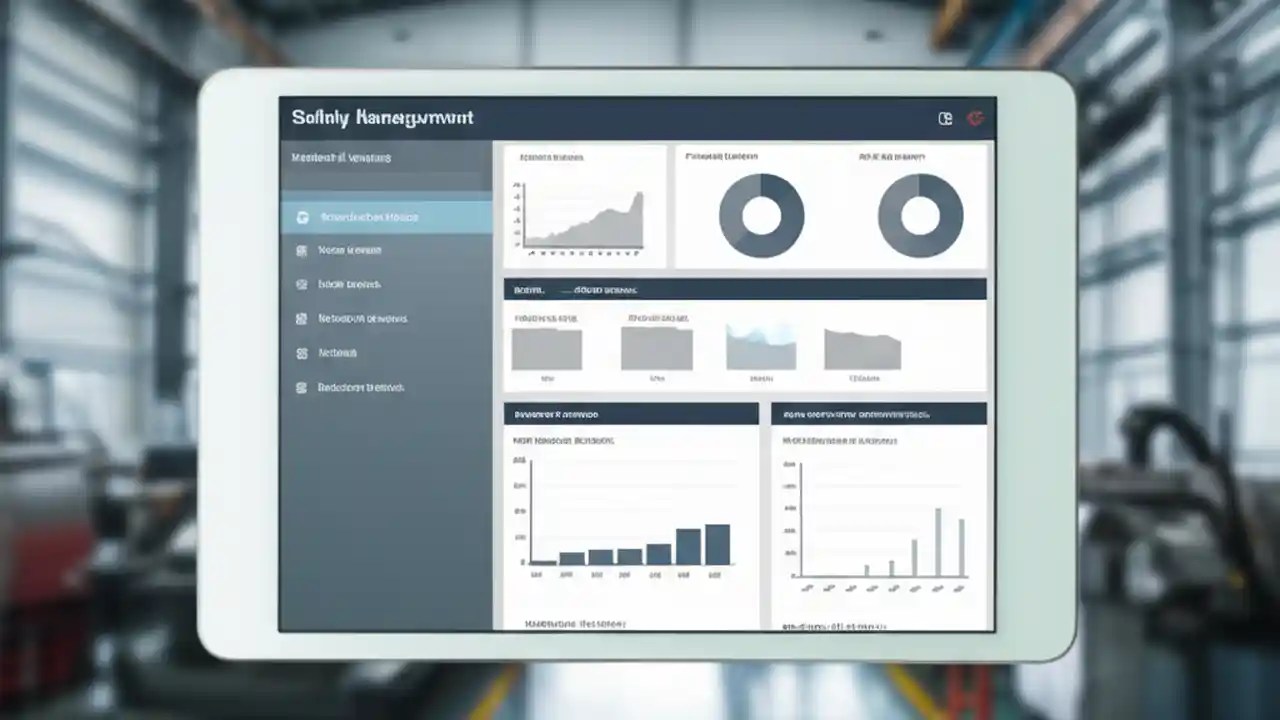Viewport: 1280px width, 720px height.
Task: Select the highlighted dashboard icon in the sidebar
Action: pyautogui.click(x=303, y=216)
